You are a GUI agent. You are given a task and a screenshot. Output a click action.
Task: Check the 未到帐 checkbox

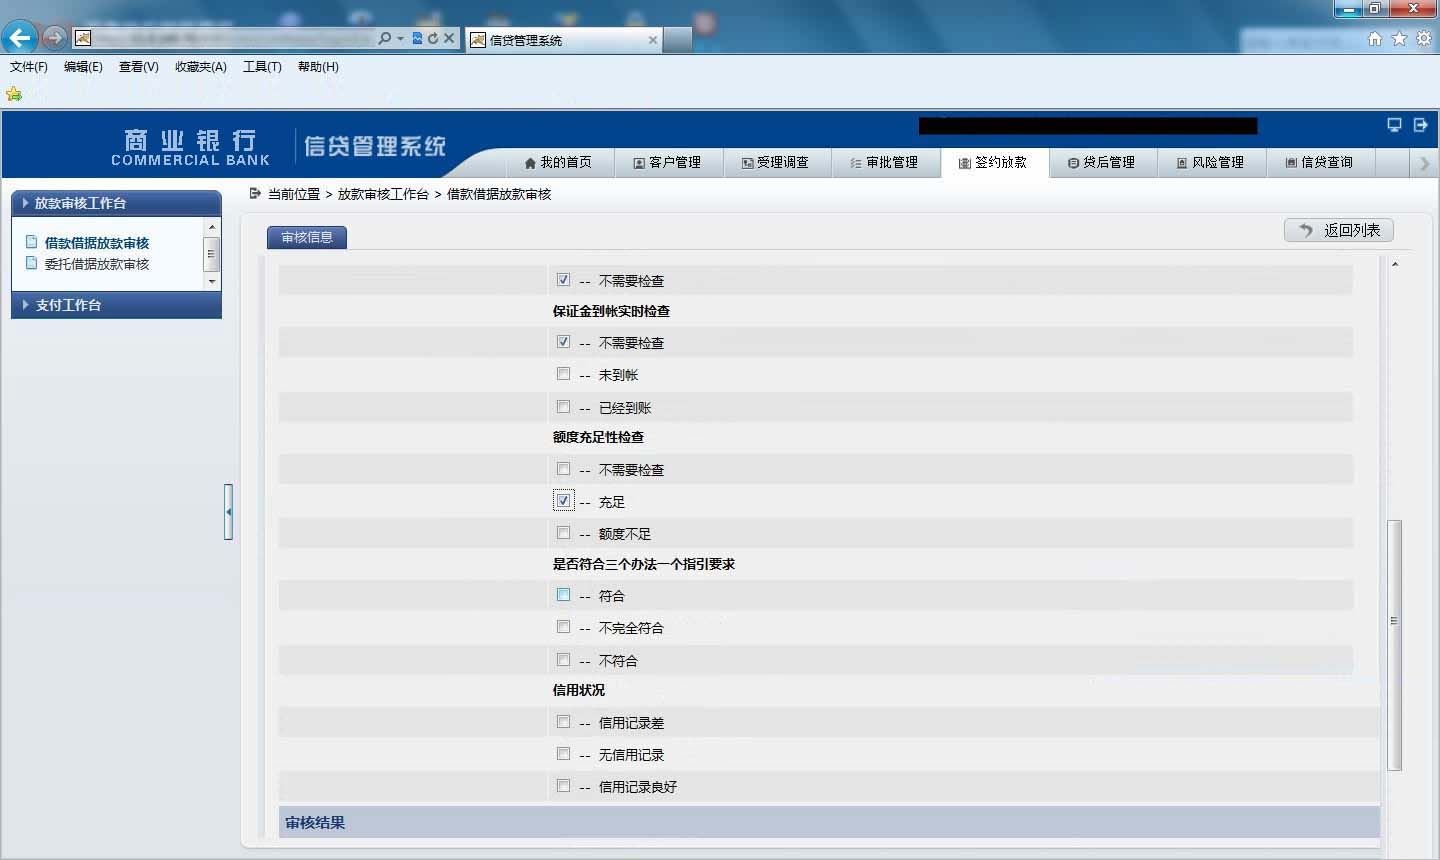563,374
